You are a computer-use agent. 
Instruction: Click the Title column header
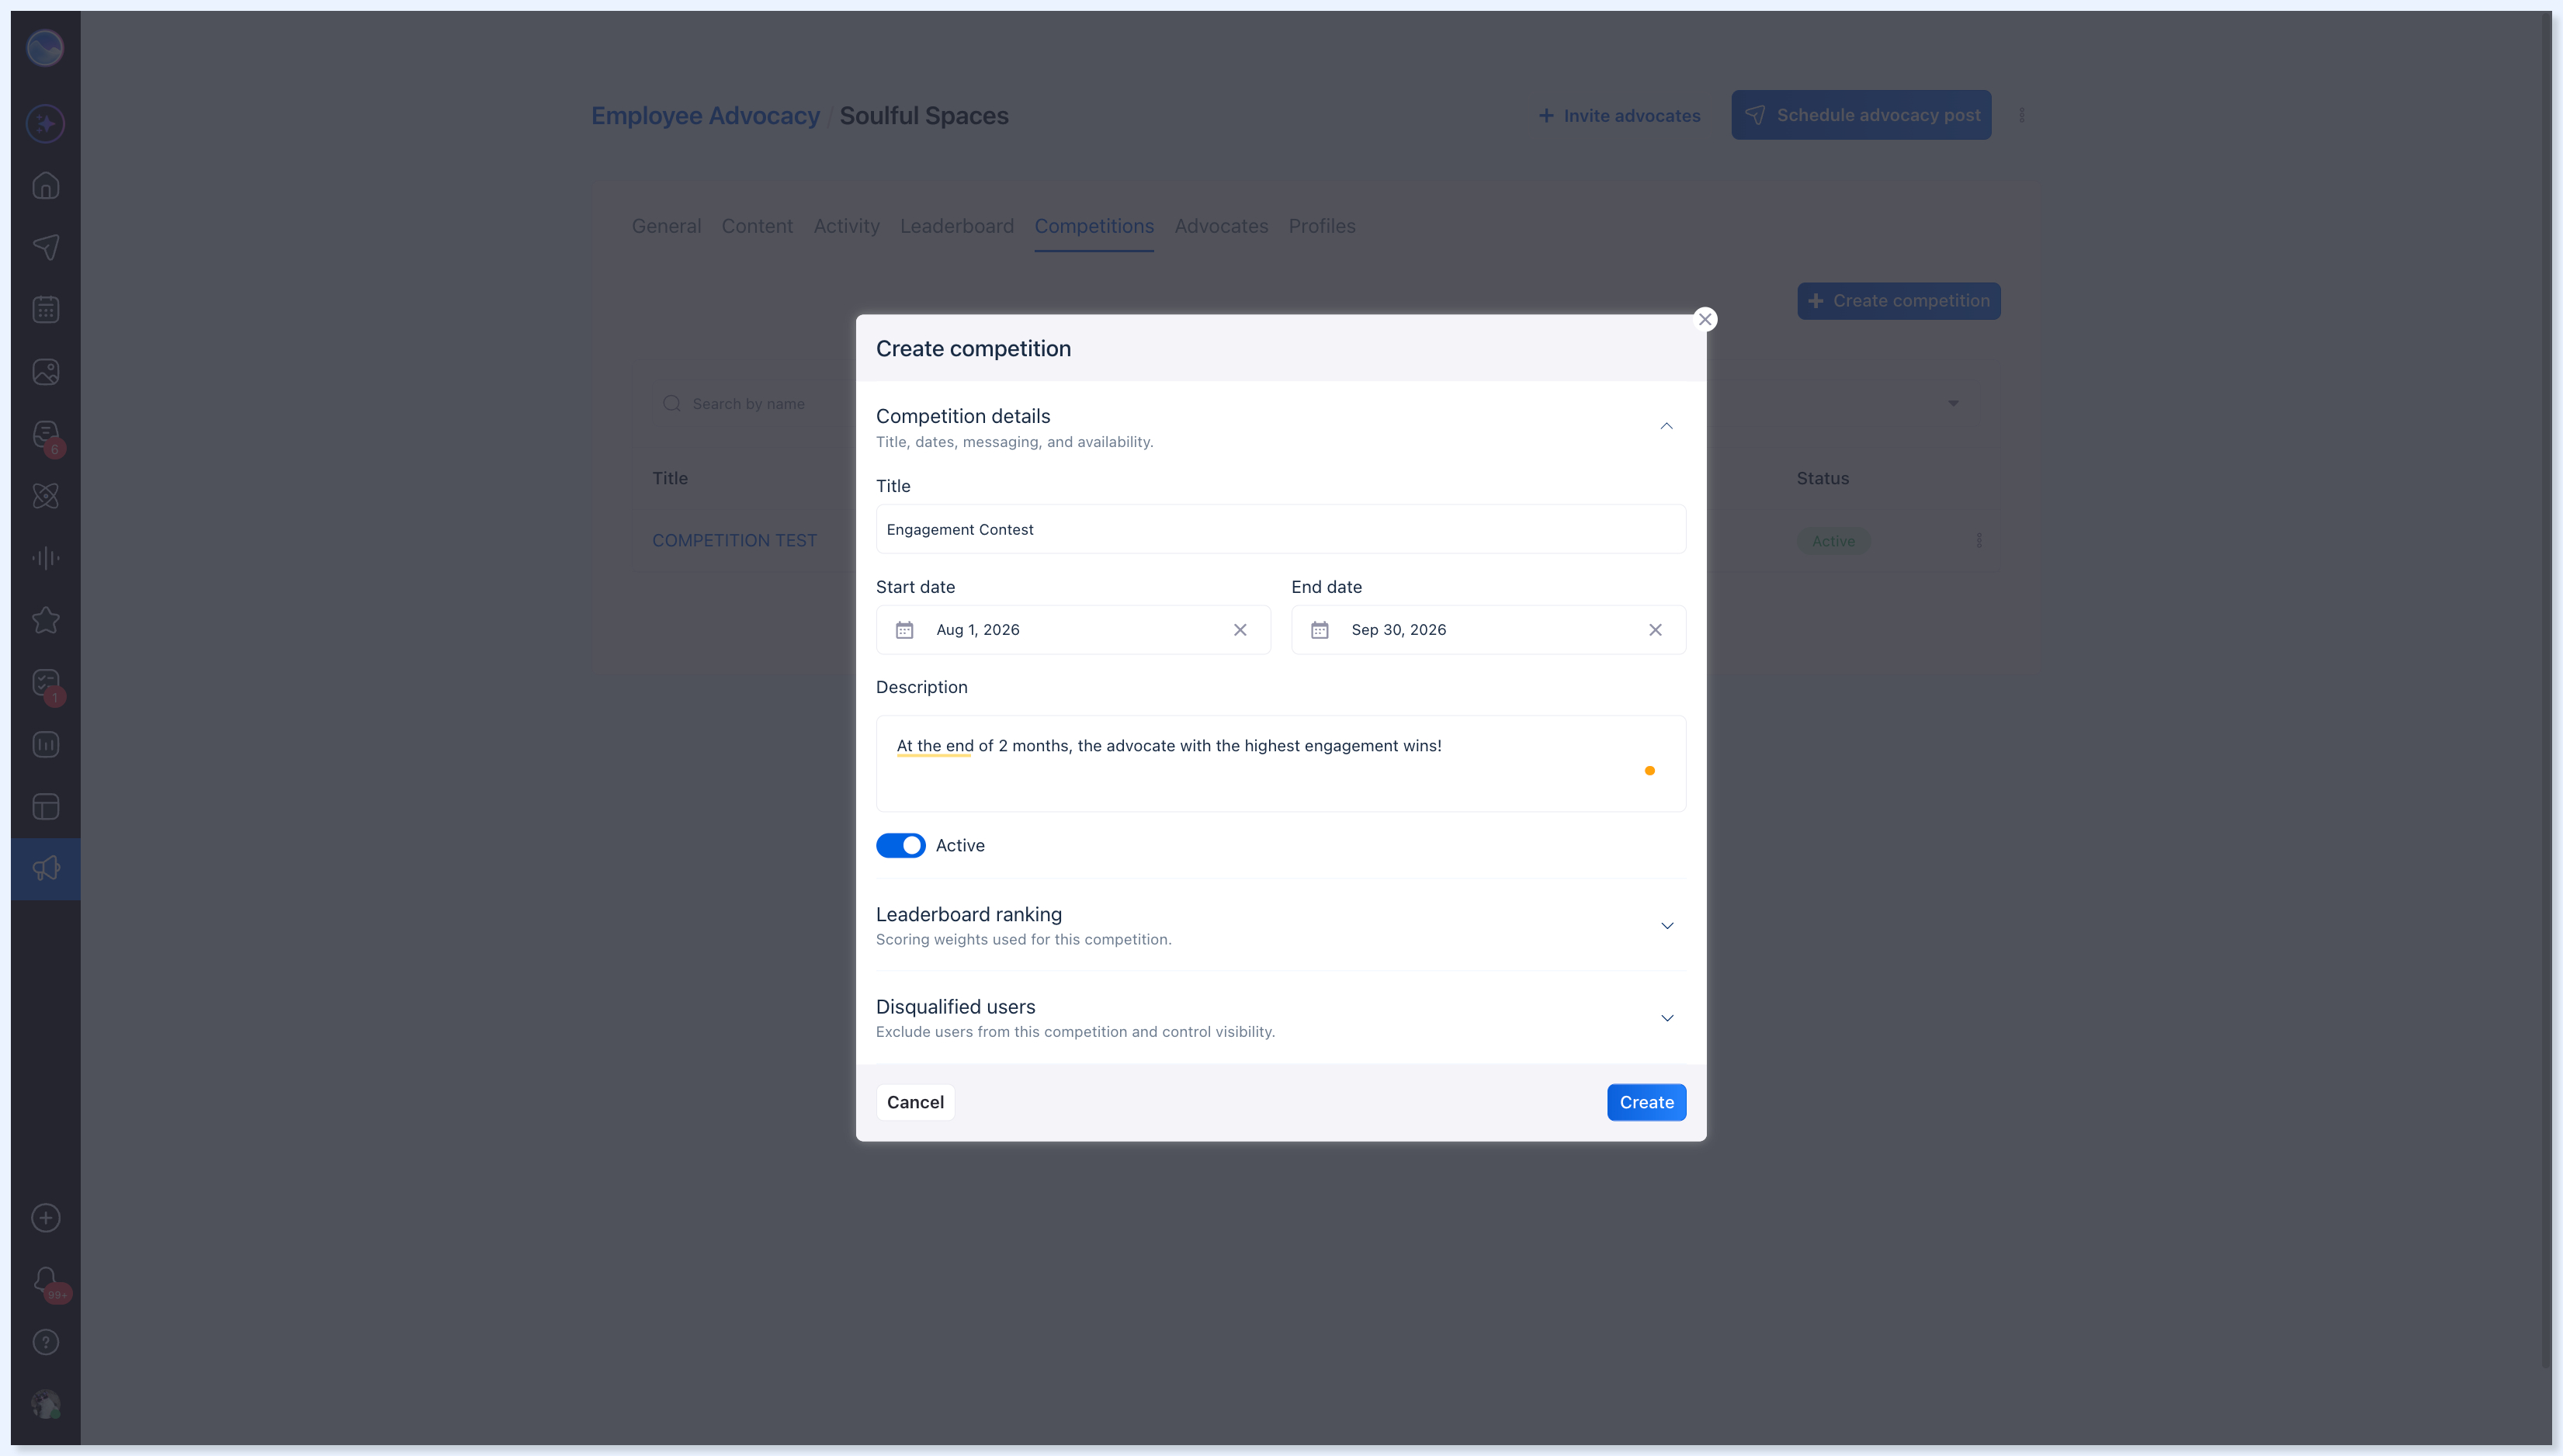pyautogui.click(x=670, y=478)
